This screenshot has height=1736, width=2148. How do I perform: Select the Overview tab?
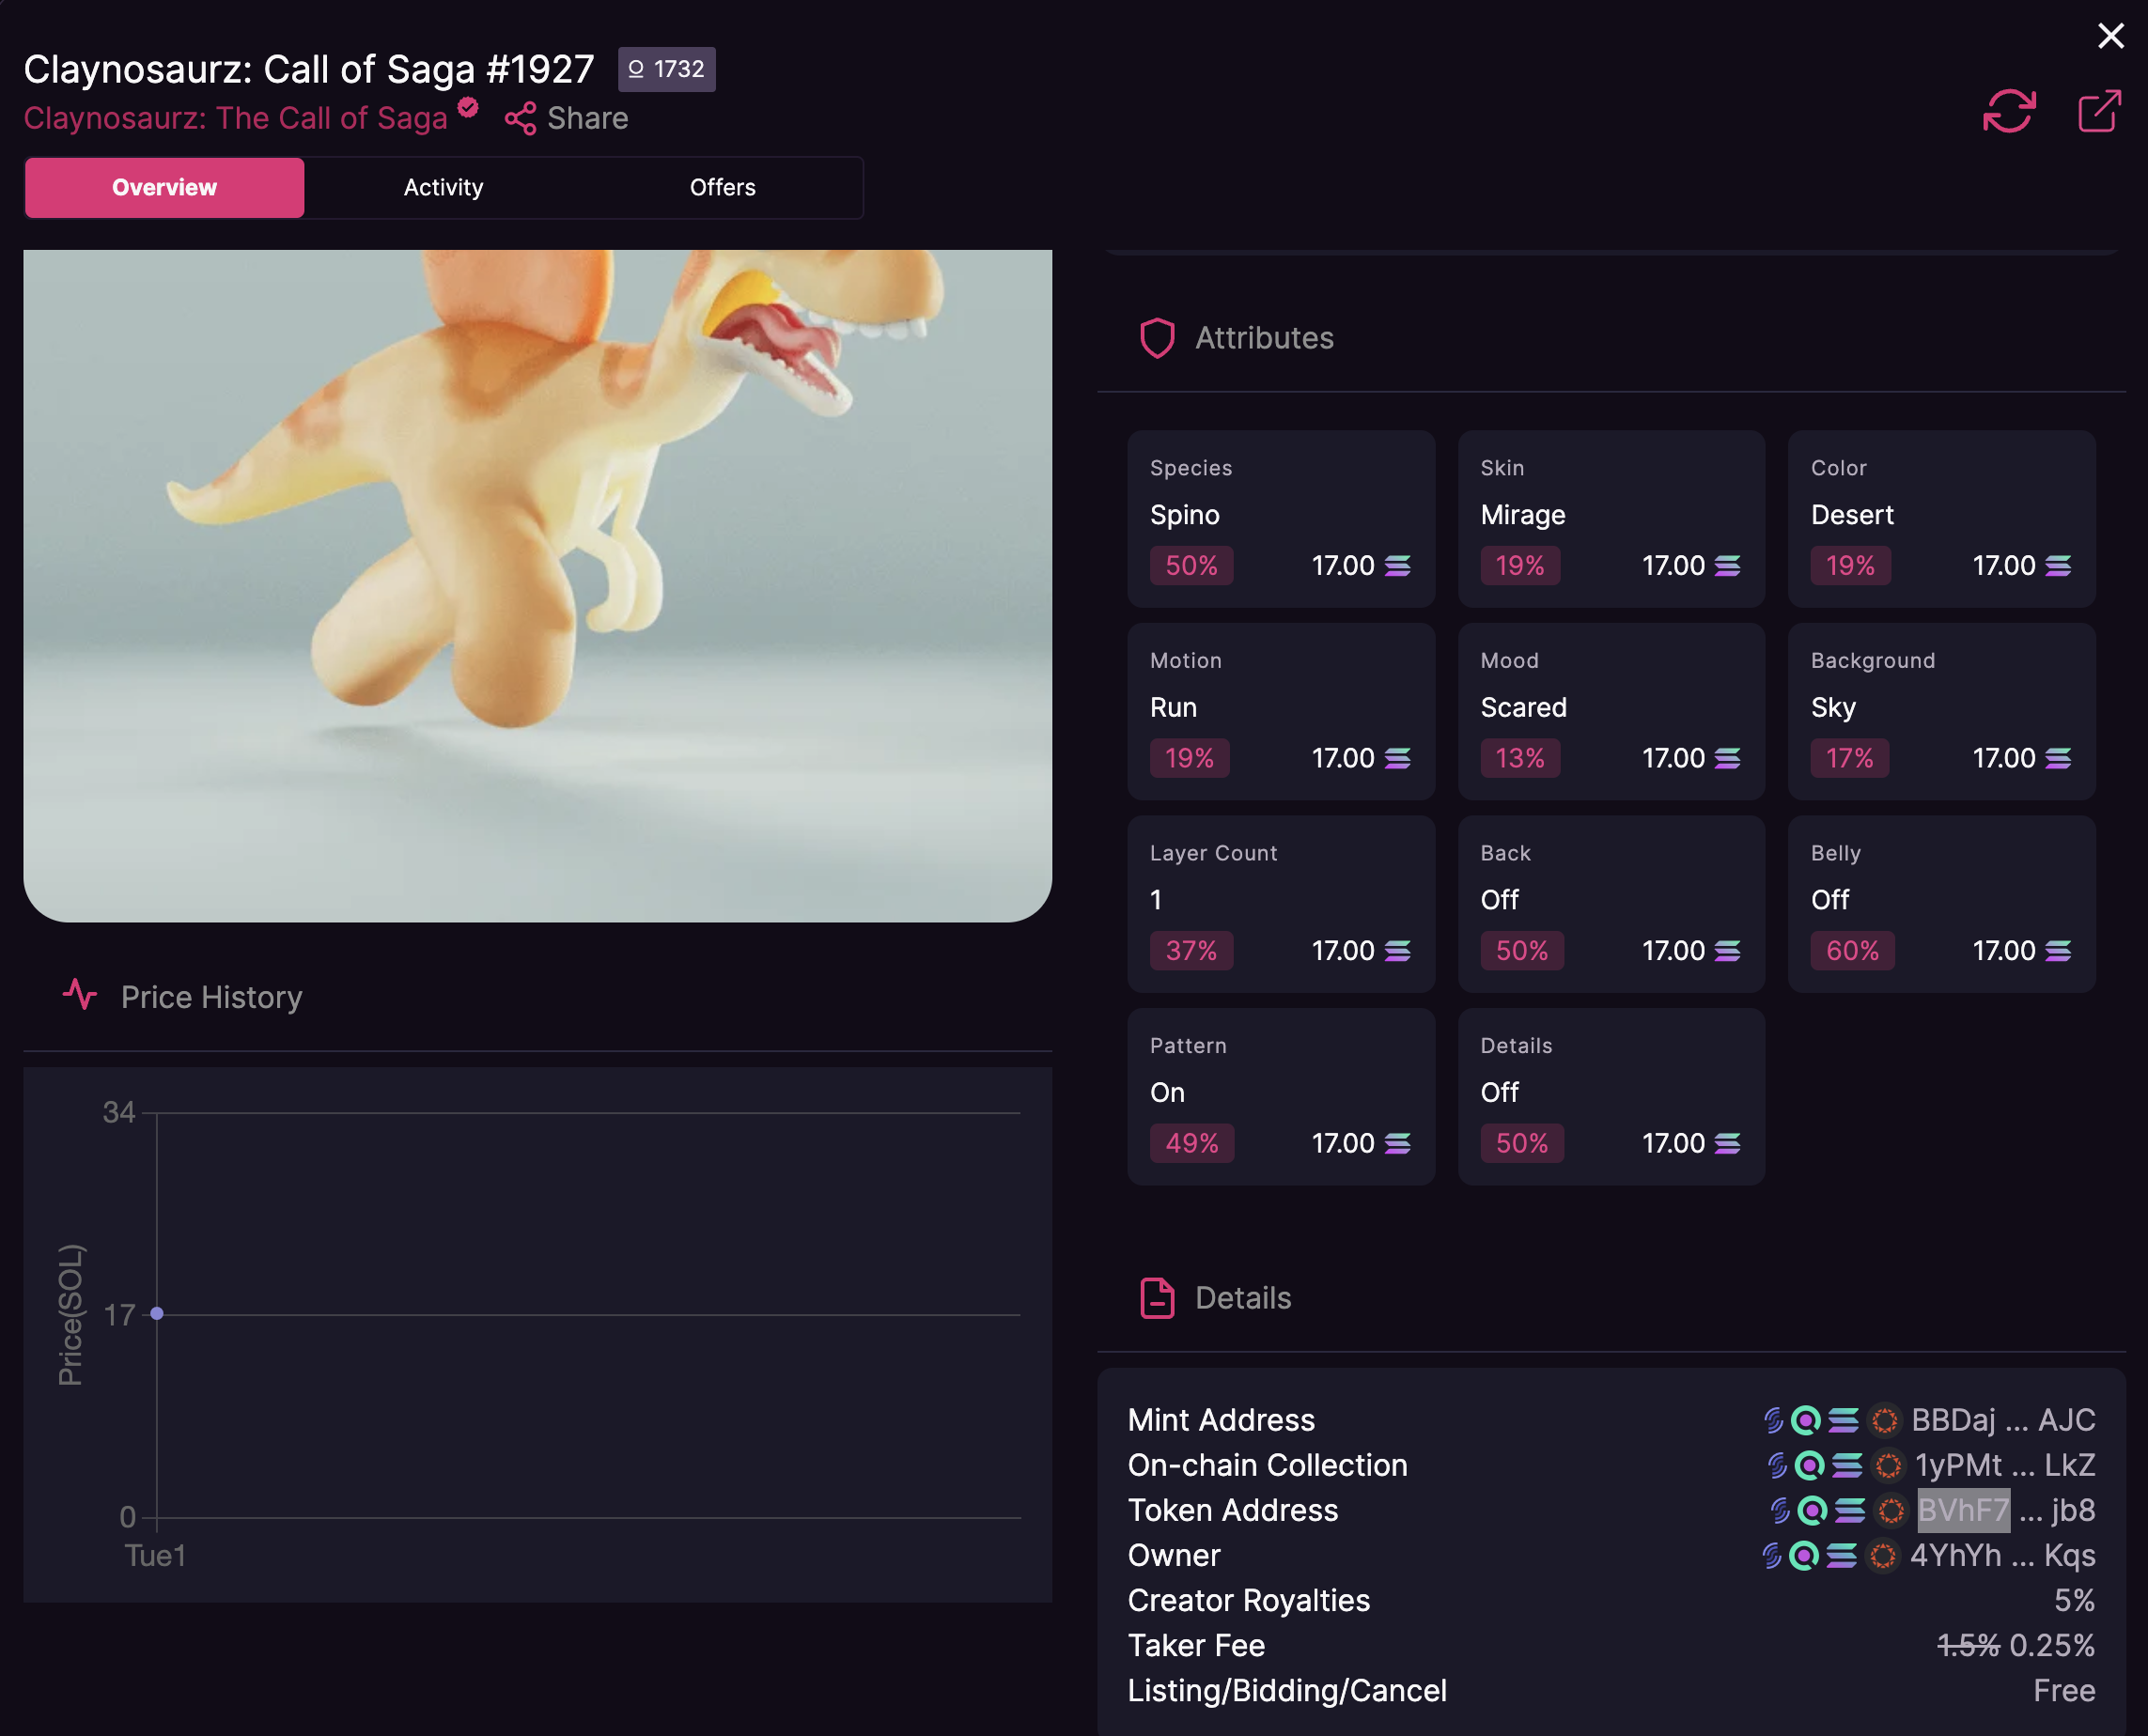point(164,188)
